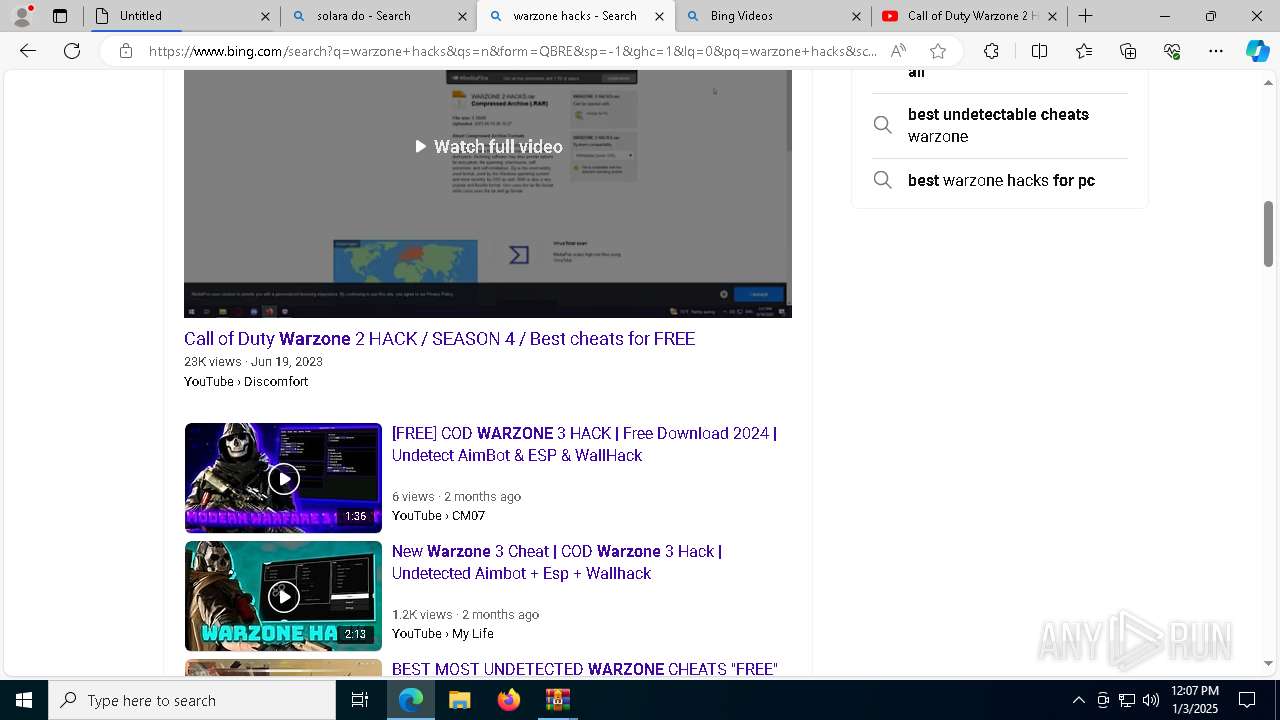
Task: Open [FREE] COD WARZONE 3 HACK link
Action: [x=584, y=444]
